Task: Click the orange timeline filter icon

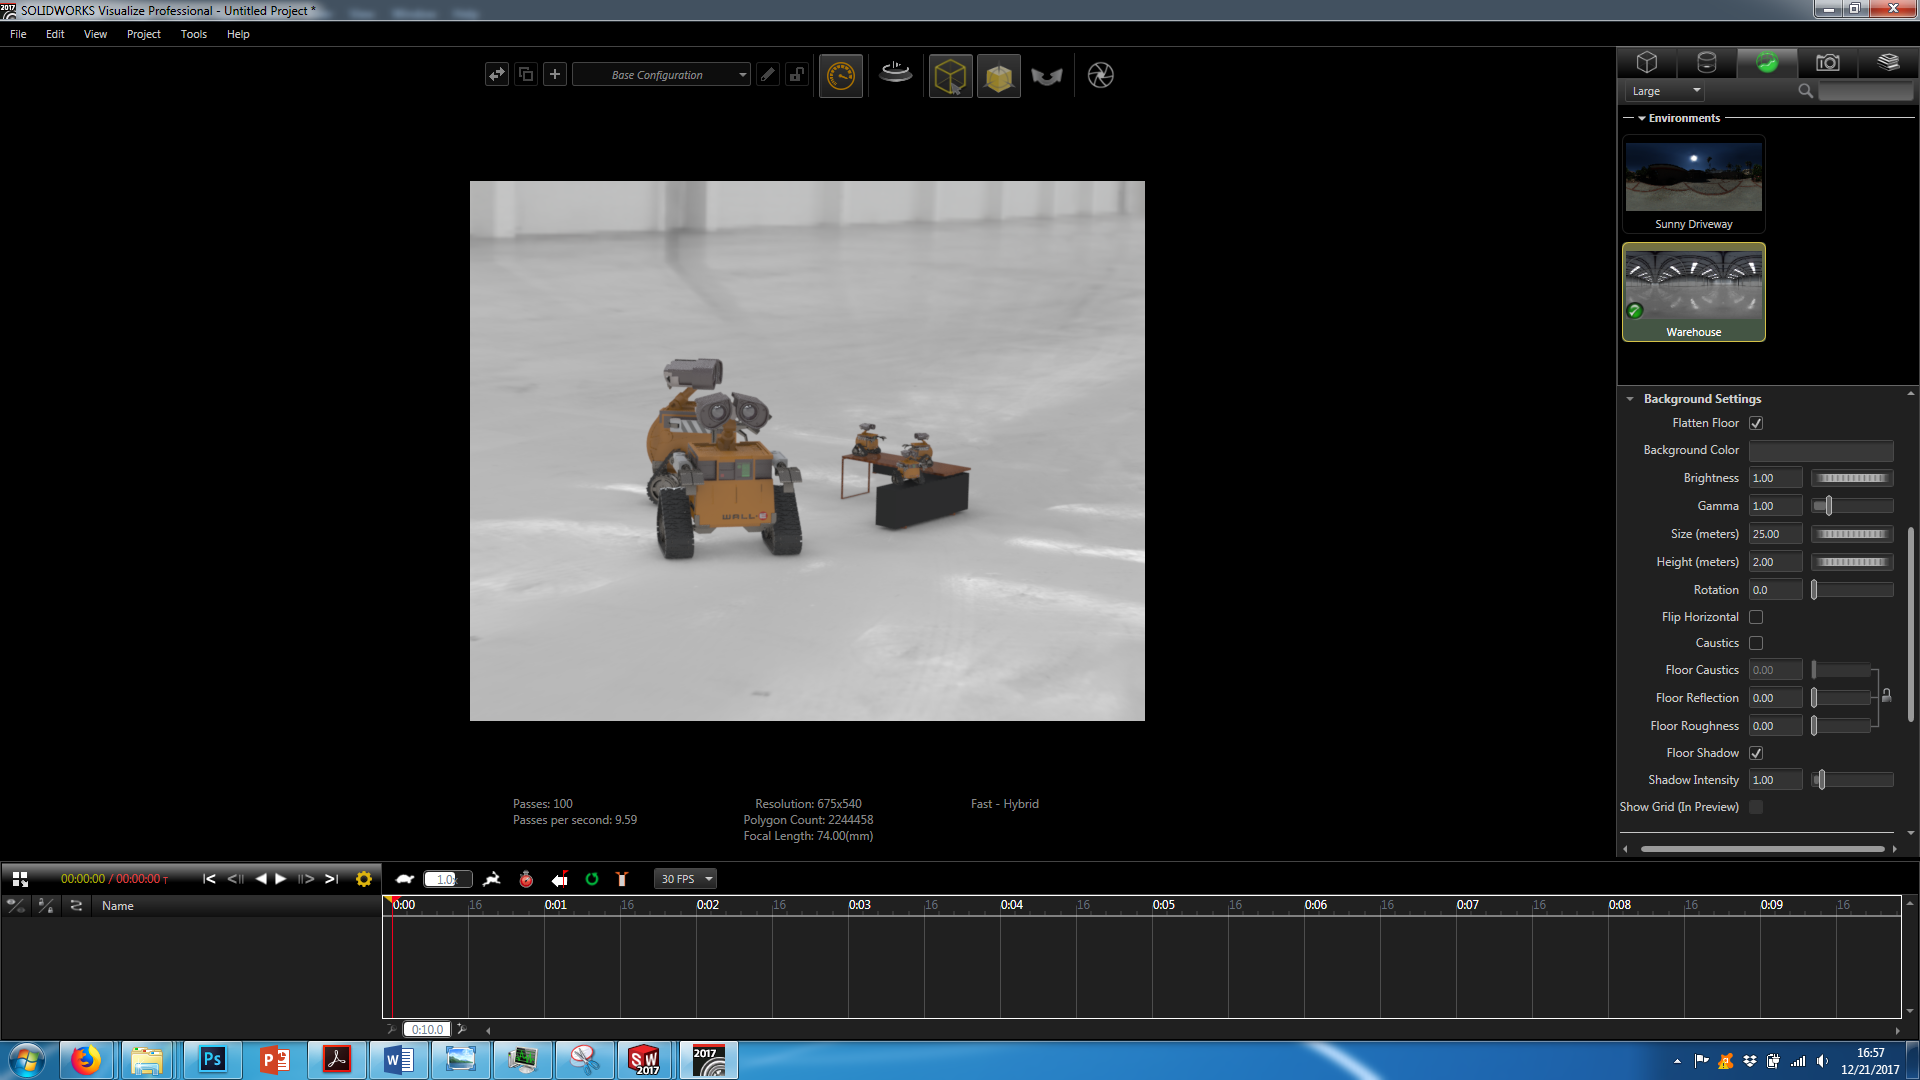Action: pos(622,879)
